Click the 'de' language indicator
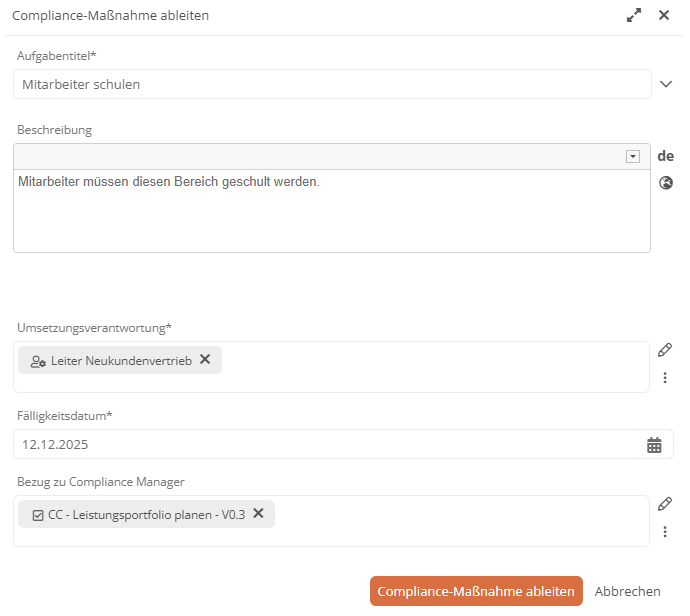The height and width of the screenshot is (616, 690). (666, 156)
